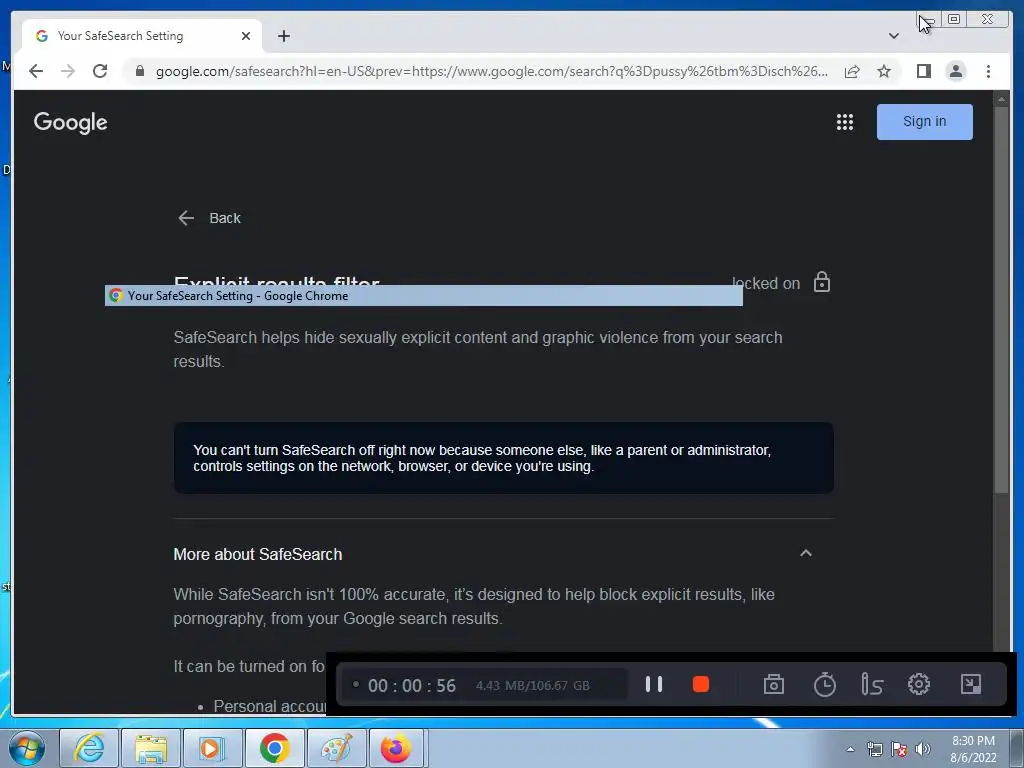Click 'While SafeSearch isn't 100% accurate' text
Screen dimensions: 1024x768
coord(473,606)
